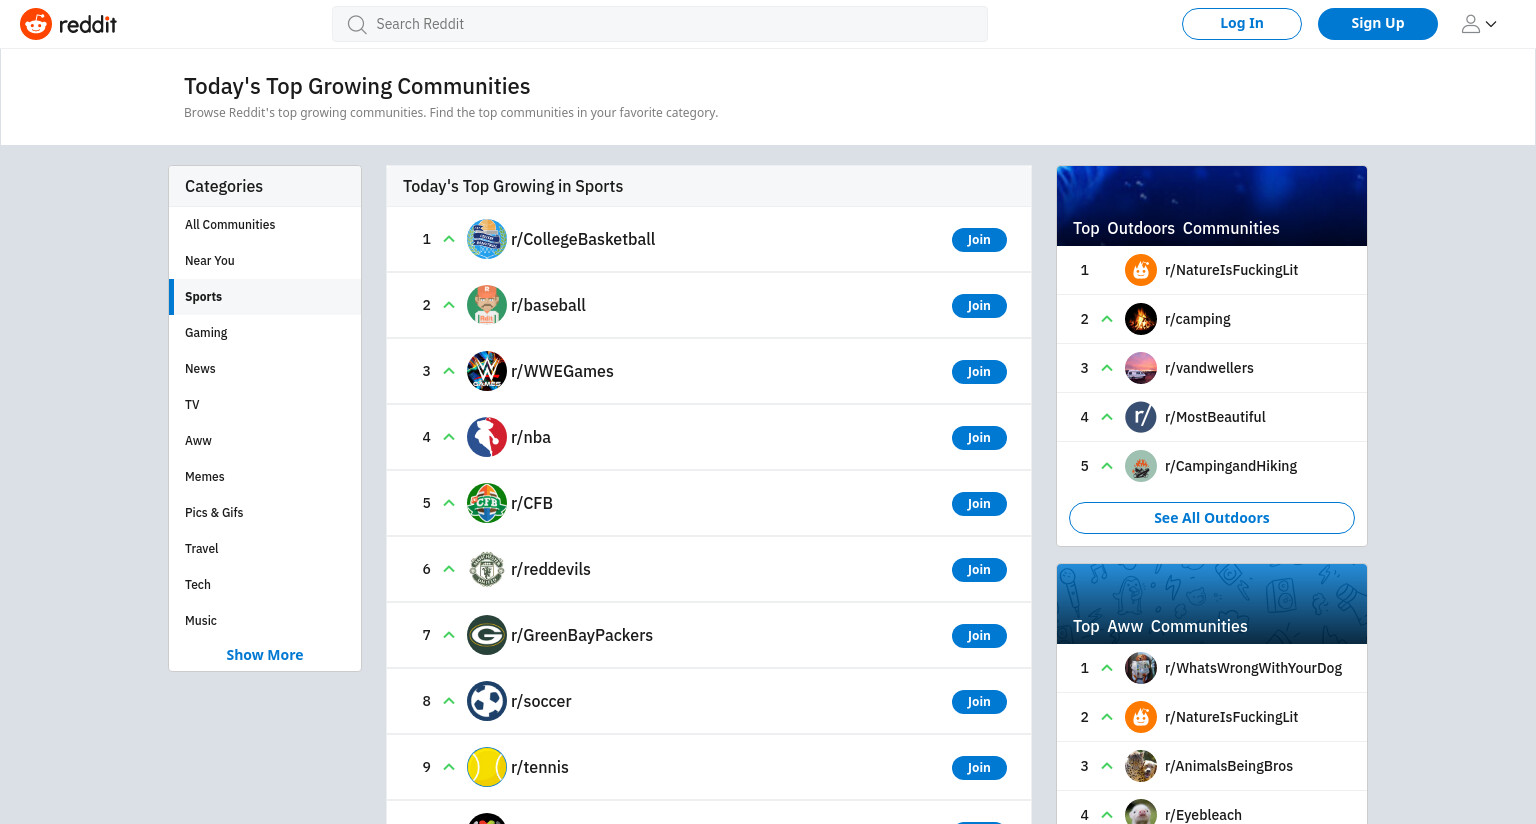Open r/AnimalsBeingBros community link
Image resolution: width=1536 pixels, height=824 pixels.
tap(1229, 766)
